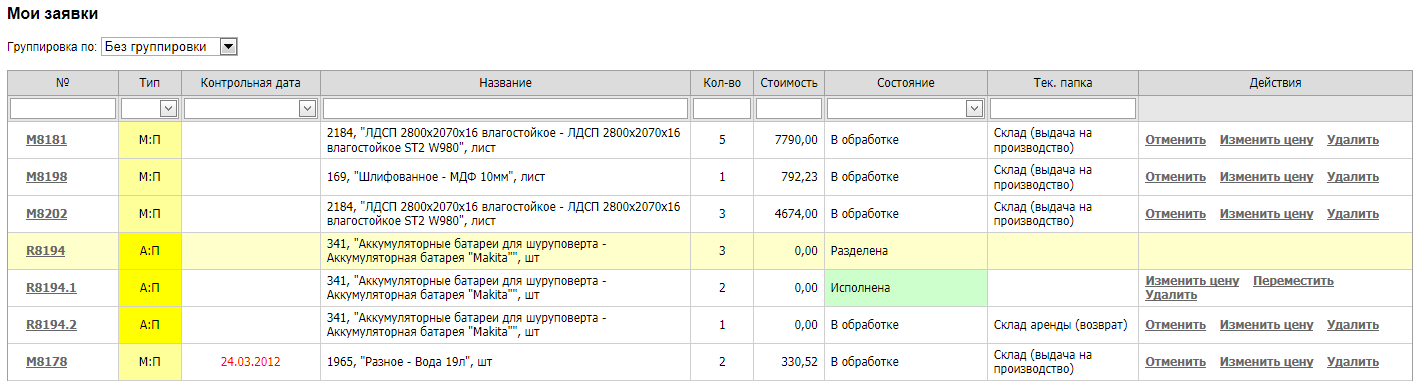
Task: Click Изменить цену for request M8198
Action: 1266,177
